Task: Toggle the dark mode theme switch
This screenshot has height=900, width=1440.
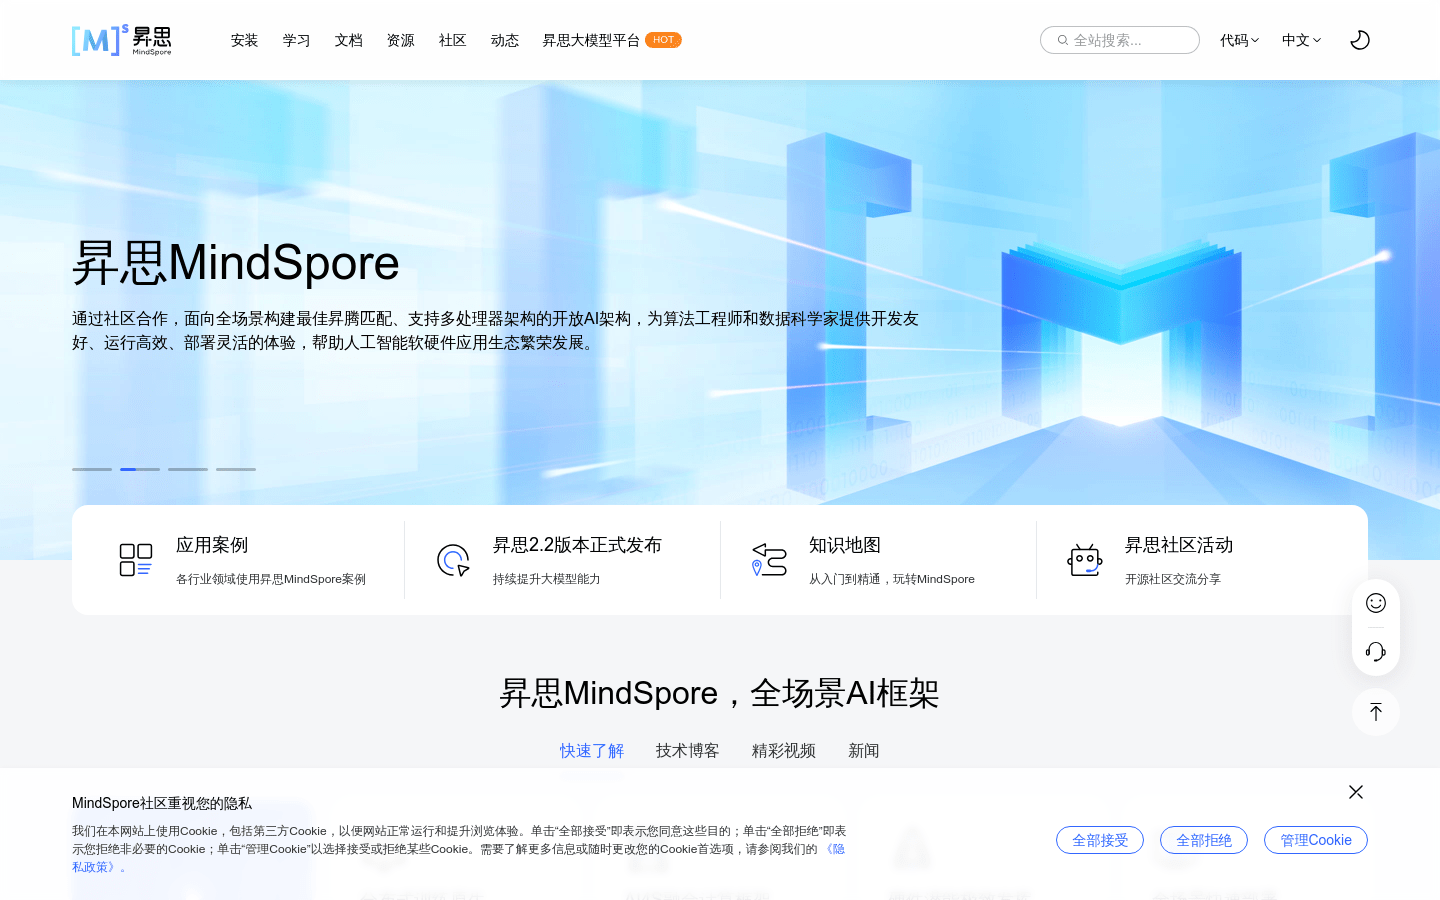Action: 1360,40
